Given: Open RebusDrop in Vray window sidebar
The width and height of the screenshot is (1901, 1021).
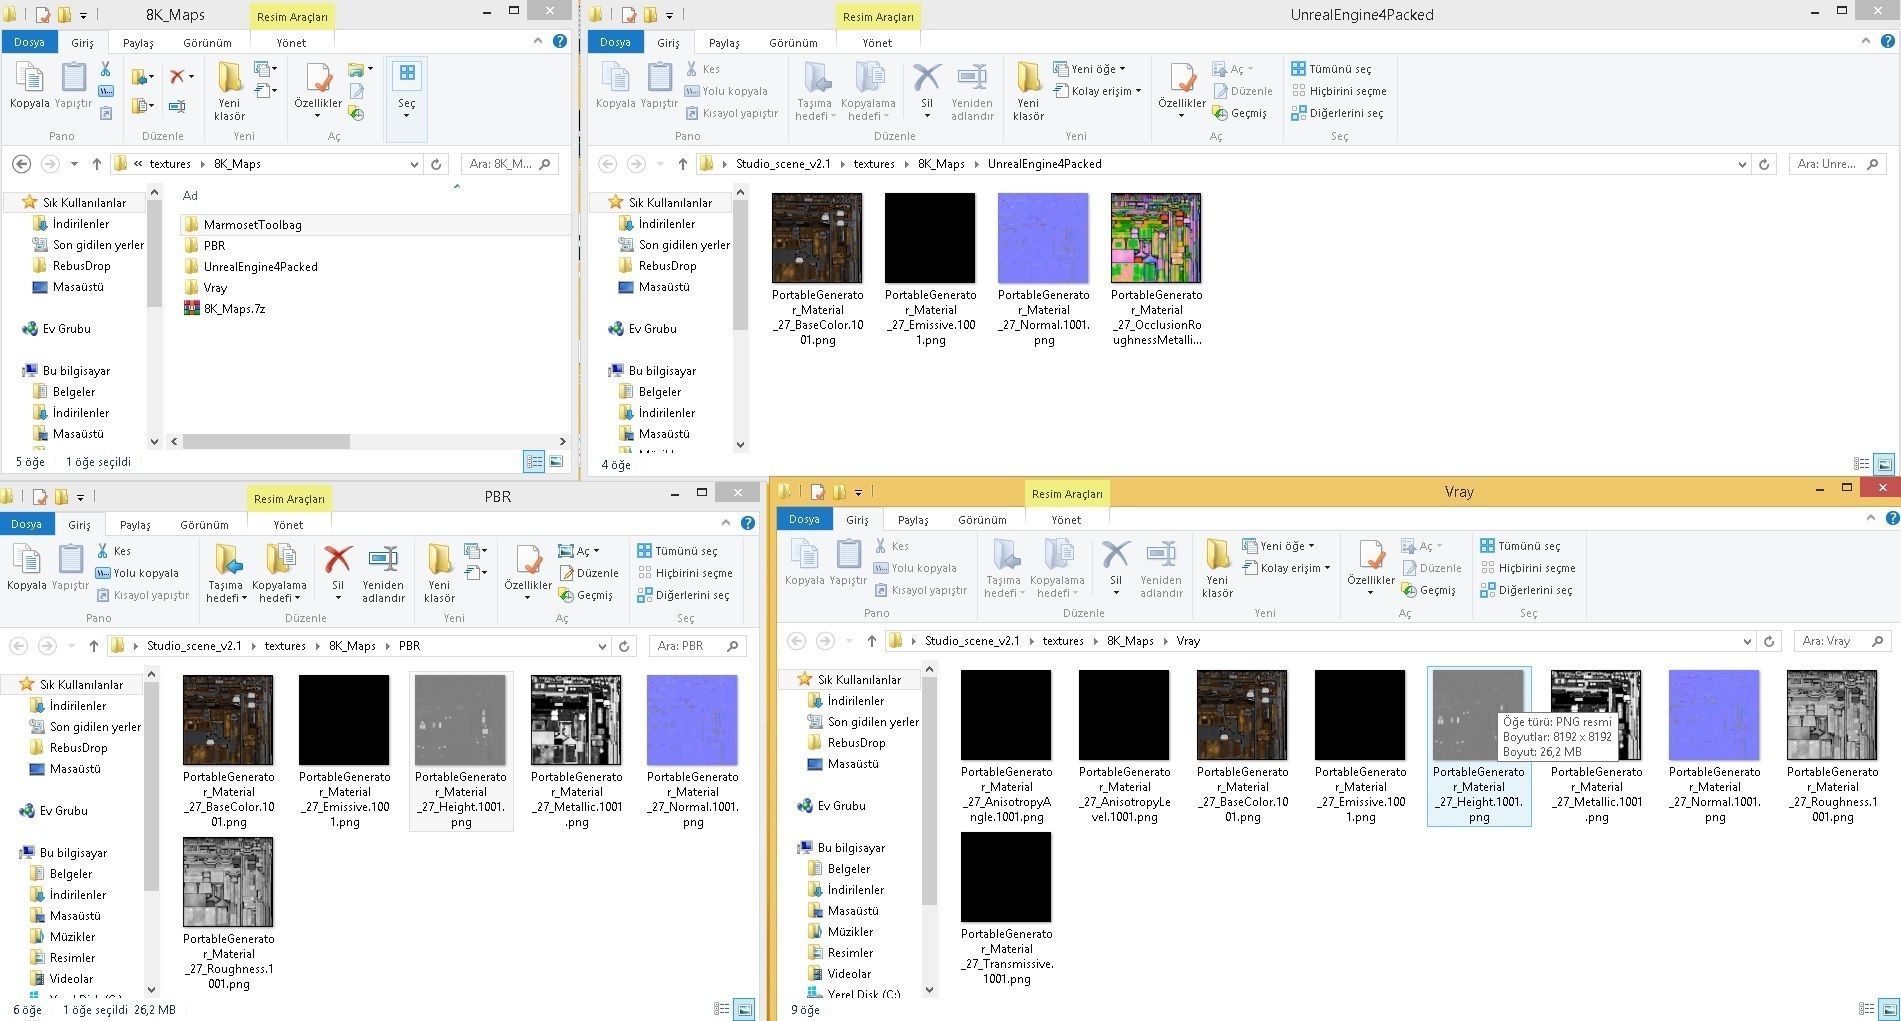Looking at the screenshot, I should (856, 743).
